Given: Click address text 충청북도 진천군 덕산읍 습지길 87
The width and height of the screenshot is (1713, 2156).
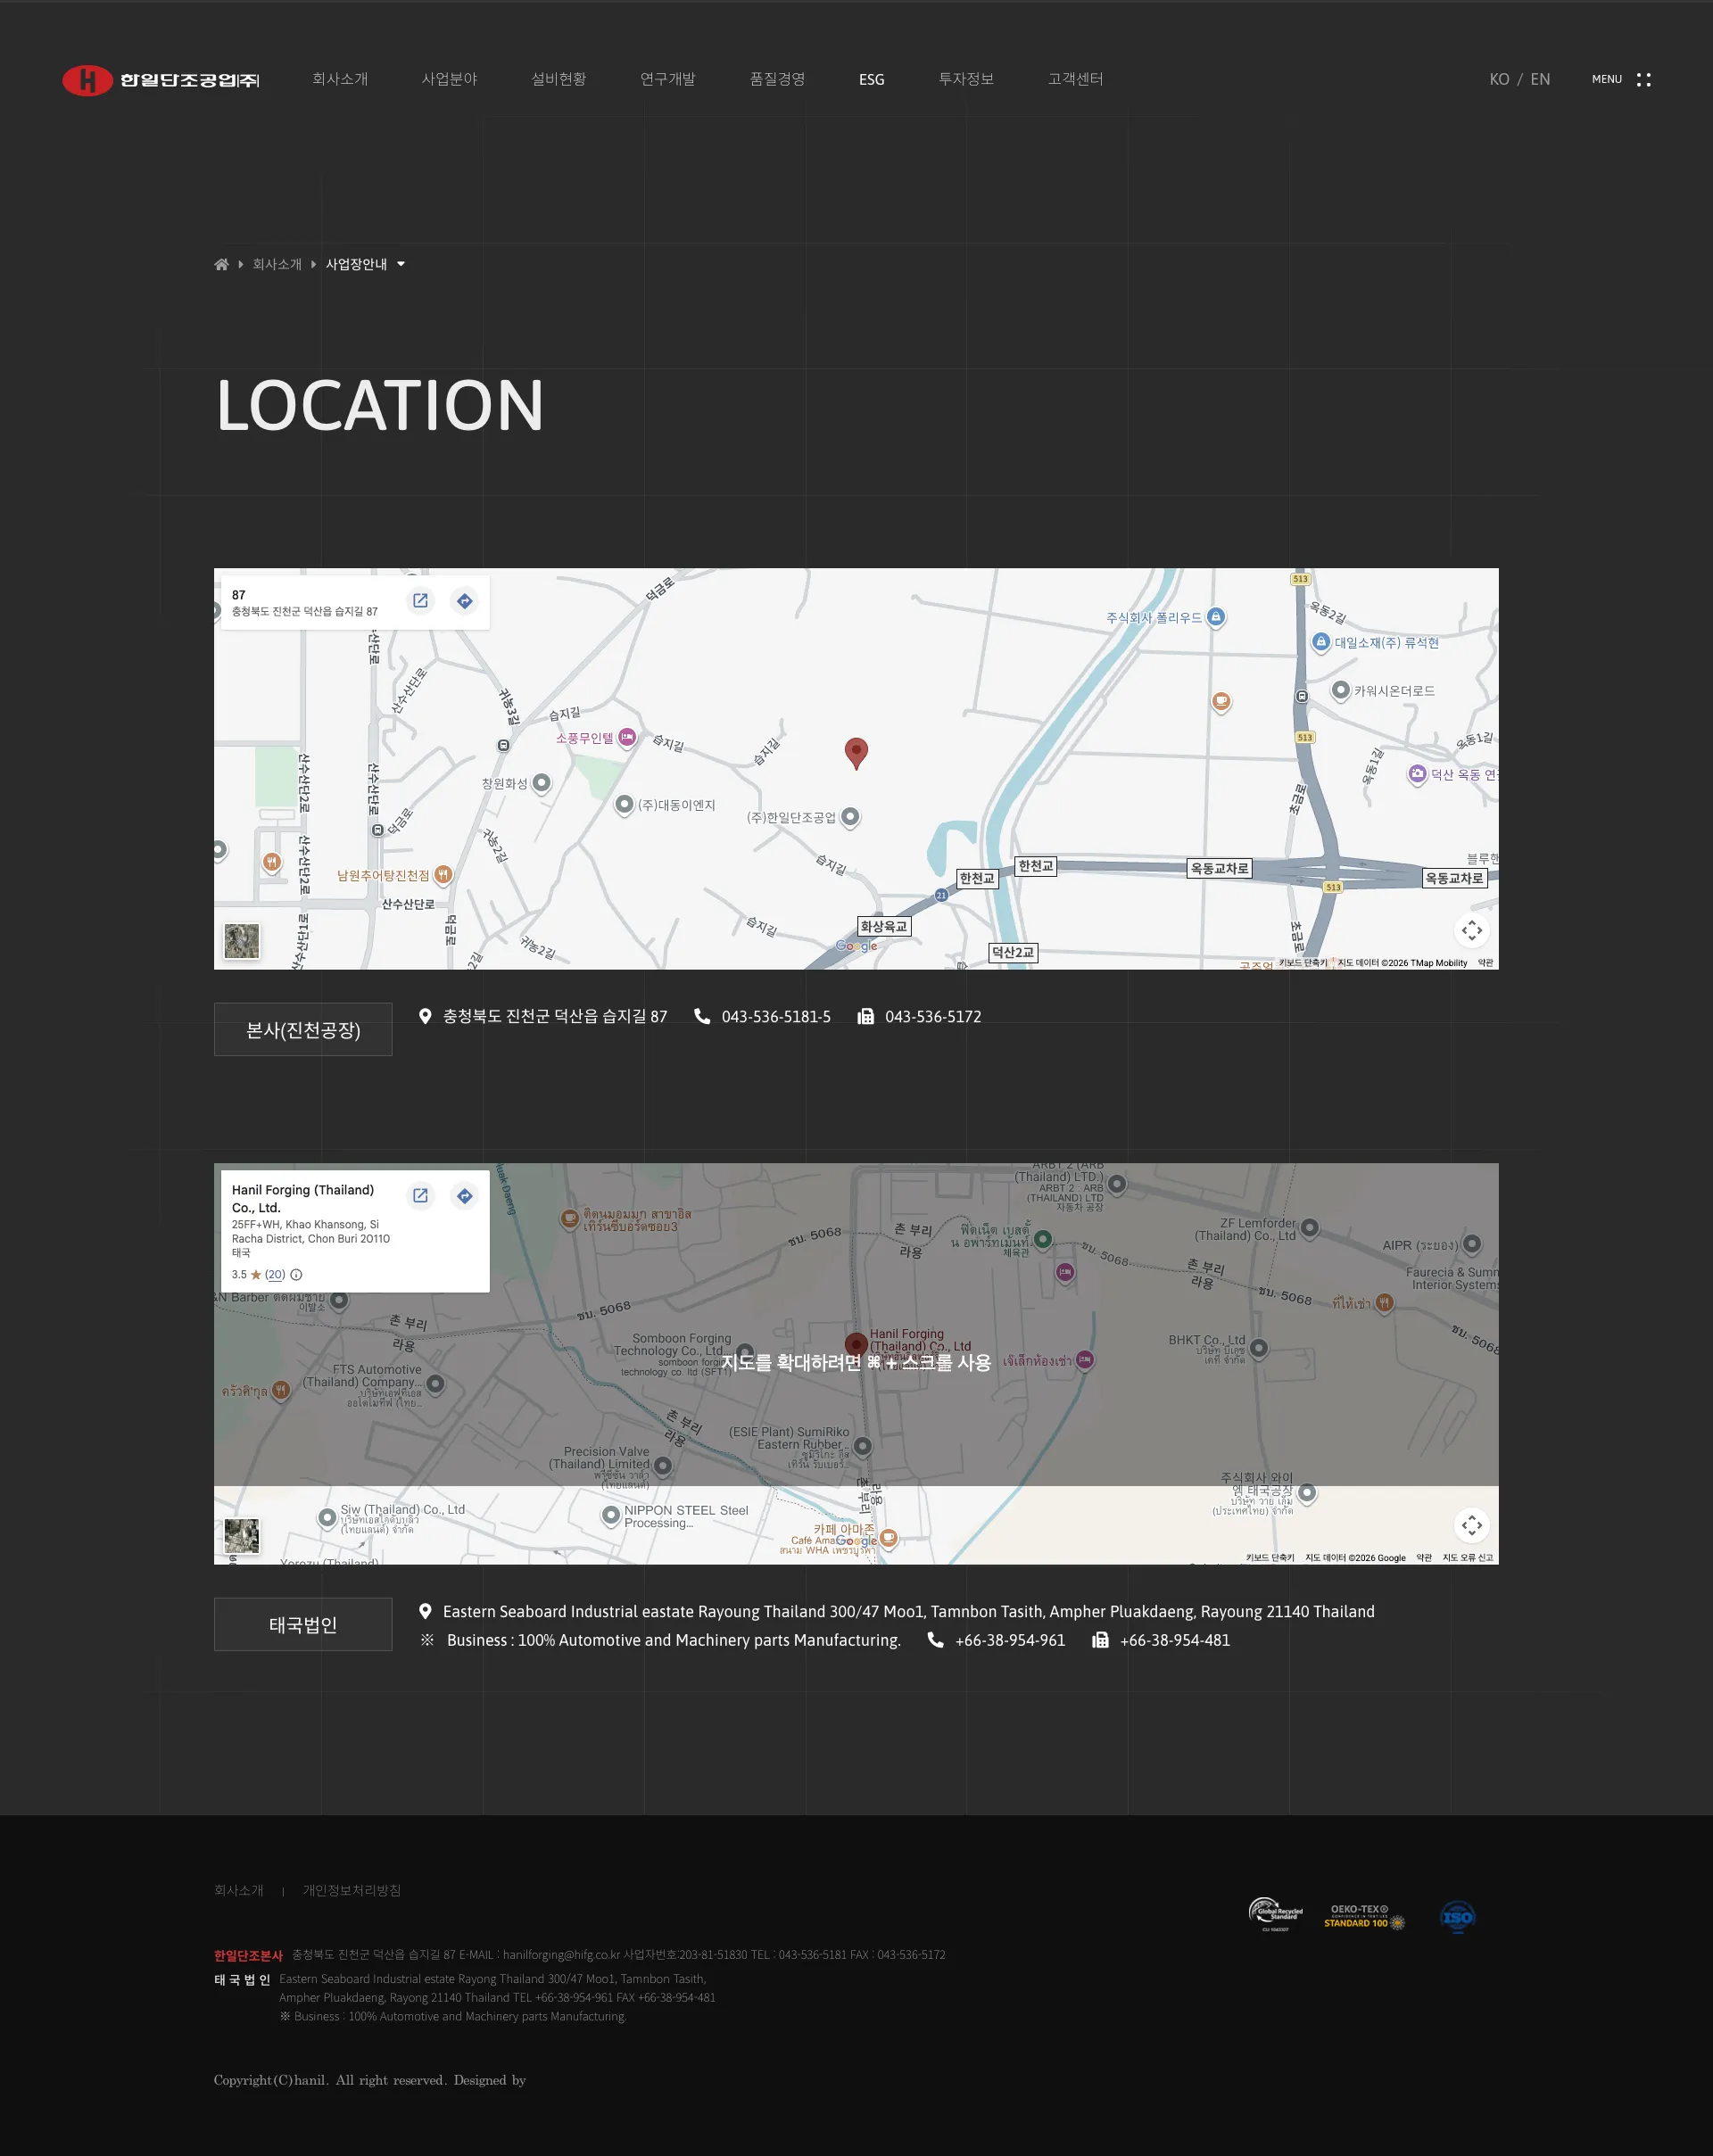Looking at the screenshot, I should (555, 1016).
